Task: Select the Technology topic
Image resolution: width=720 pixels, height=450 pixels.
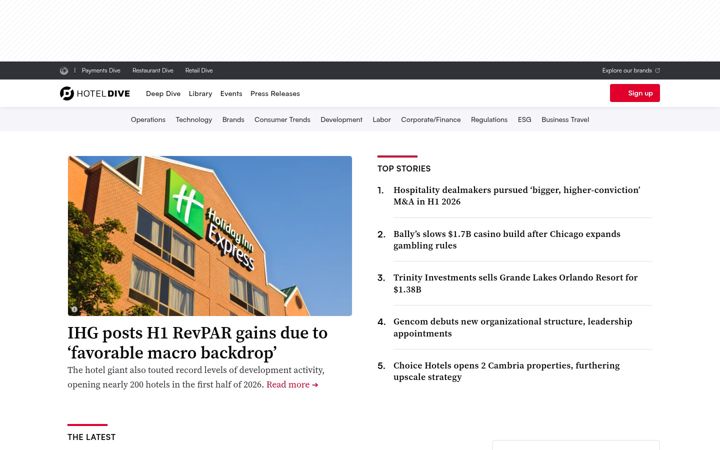Action: click(x=194, y=119)
